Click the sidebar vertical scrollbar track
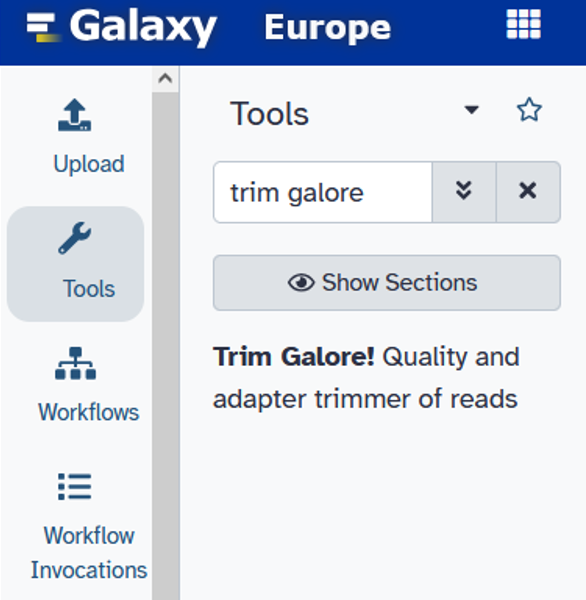Viewport: 586px width, 600px height. [x=165, y=344]
